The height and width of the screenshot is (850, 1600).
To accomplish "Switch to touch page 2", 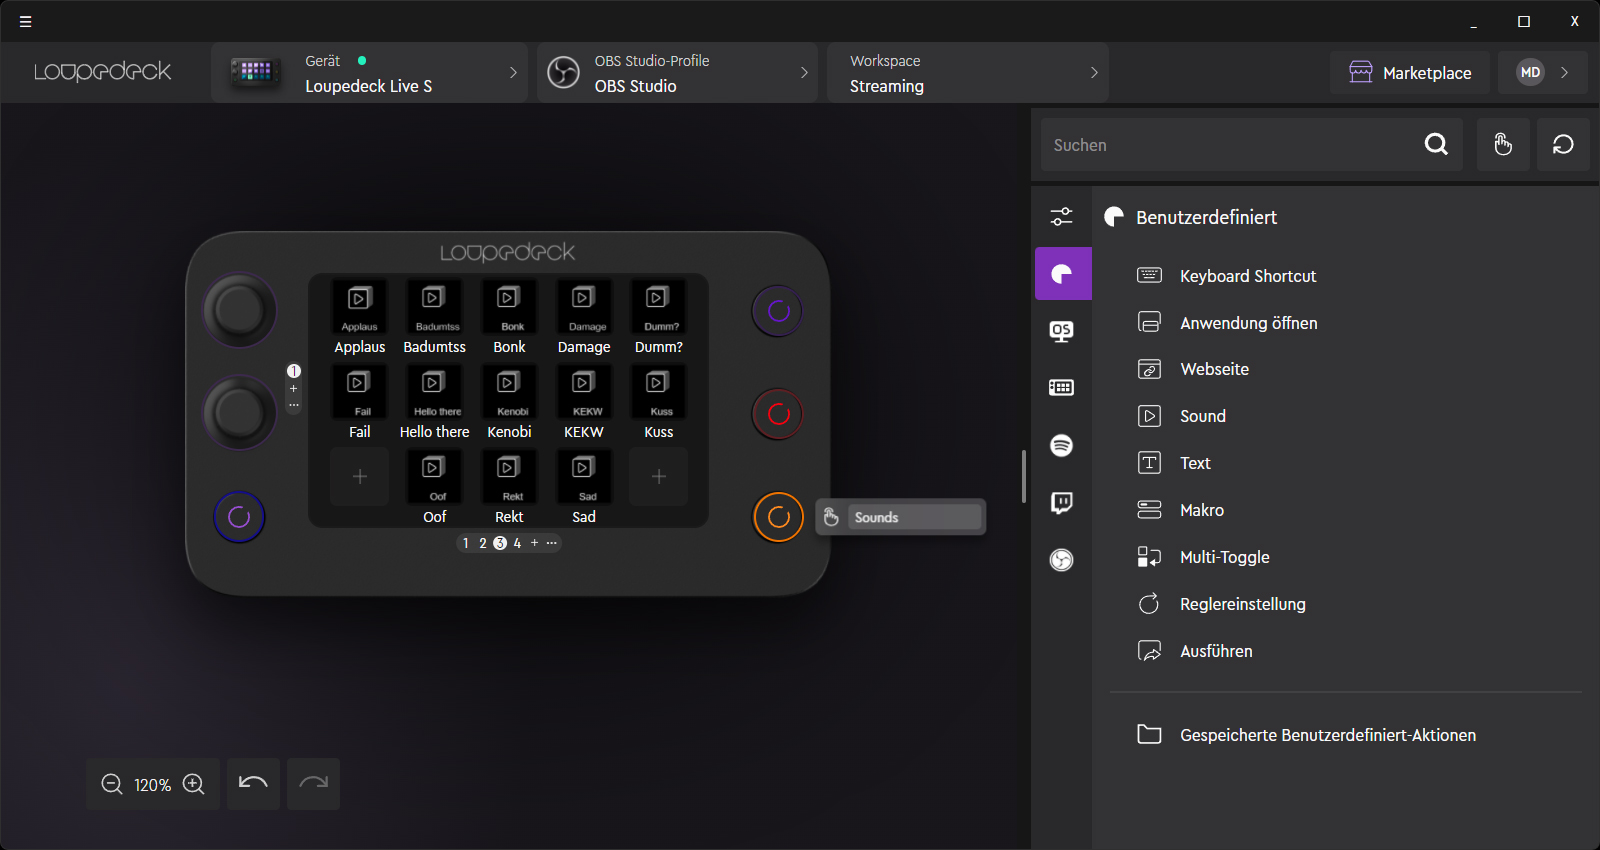I will (483, 543).
